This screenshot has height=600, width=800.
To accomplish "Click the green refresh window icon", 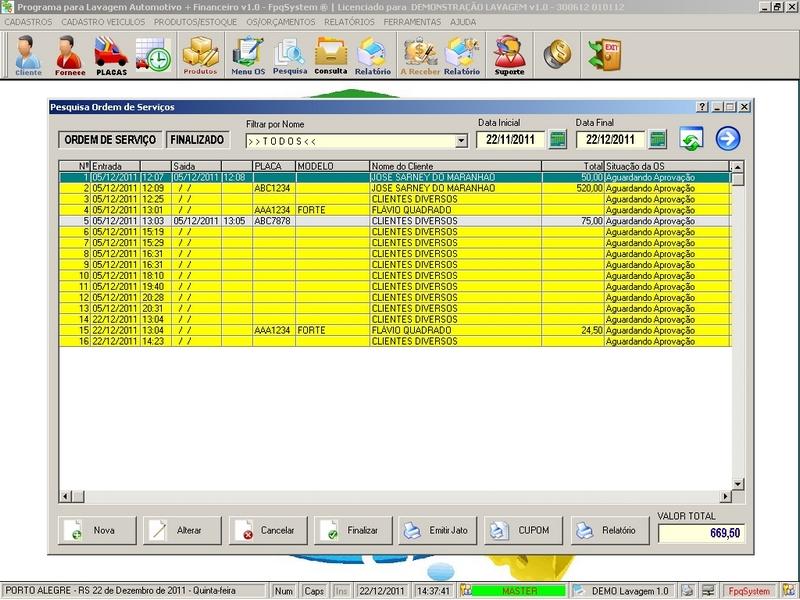I will [x=691, y=139].
